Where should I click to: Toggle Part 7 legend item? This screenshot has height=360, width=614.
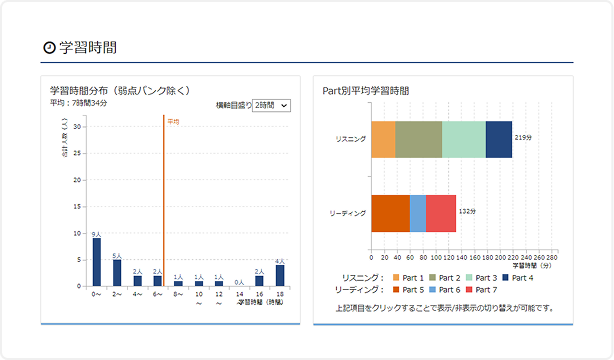pos(481,290)
